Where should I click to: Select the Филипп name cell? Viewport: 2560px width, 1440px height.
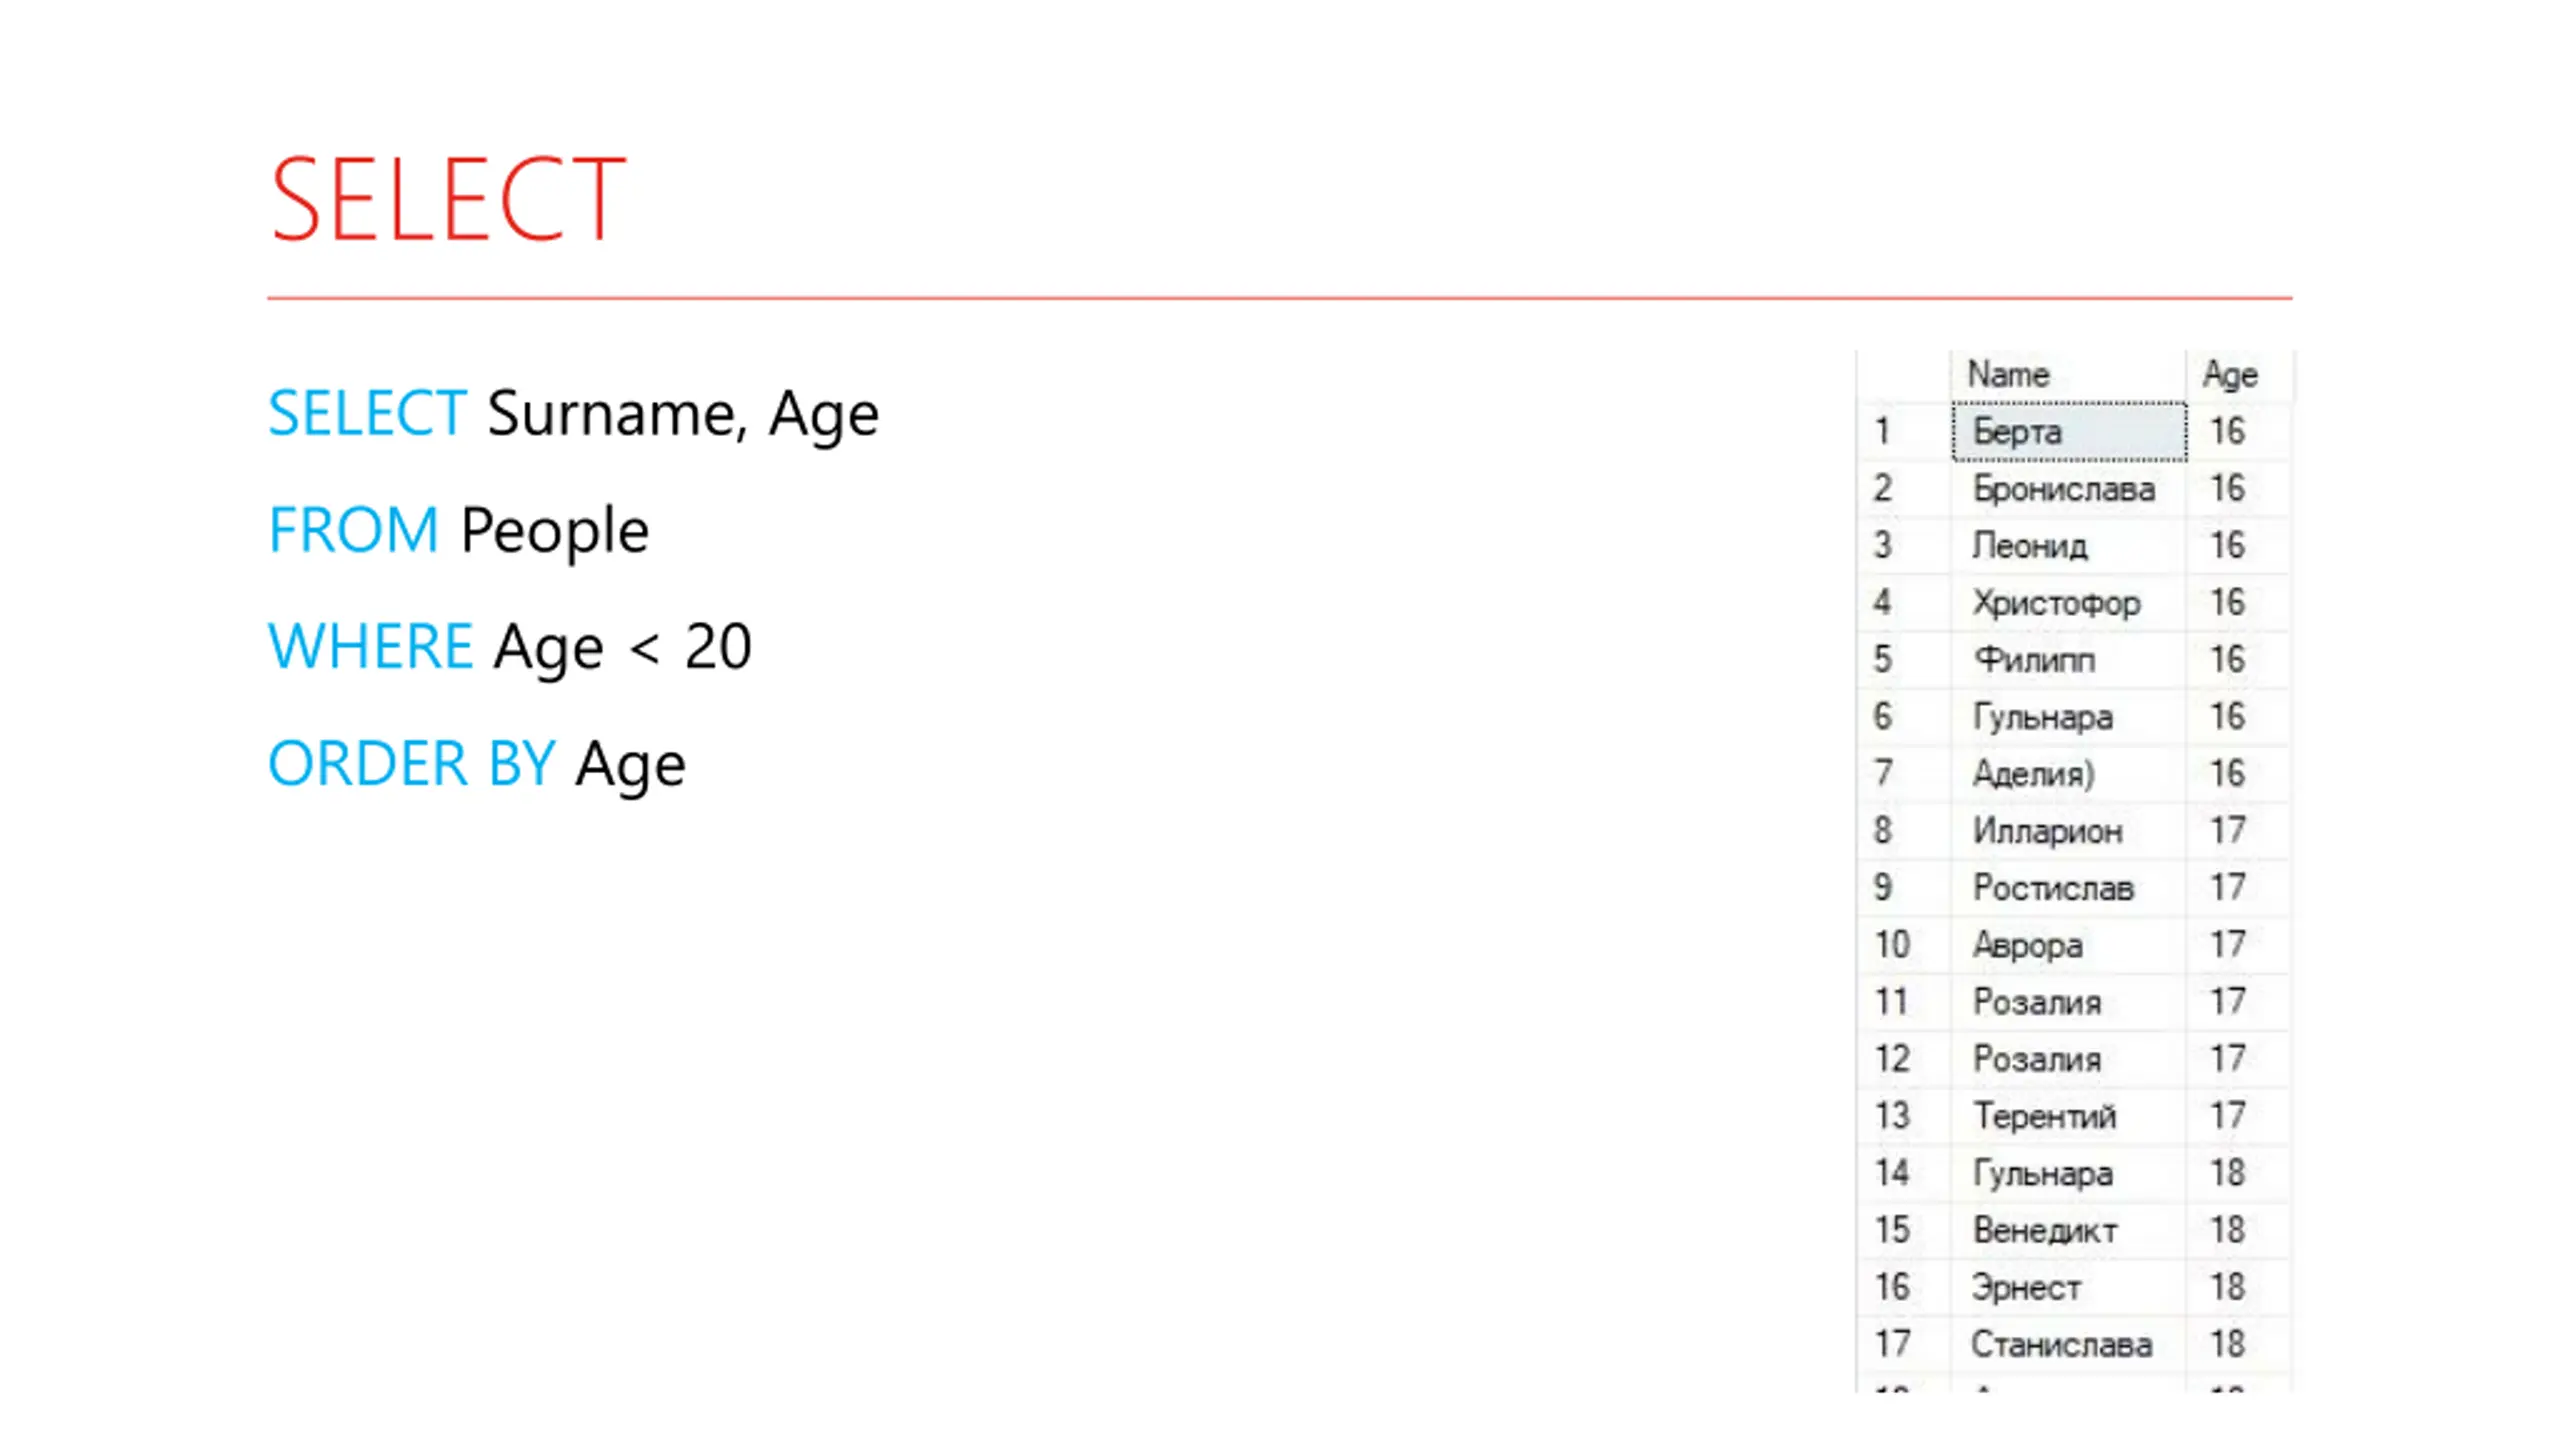(x=2068, y=660)
